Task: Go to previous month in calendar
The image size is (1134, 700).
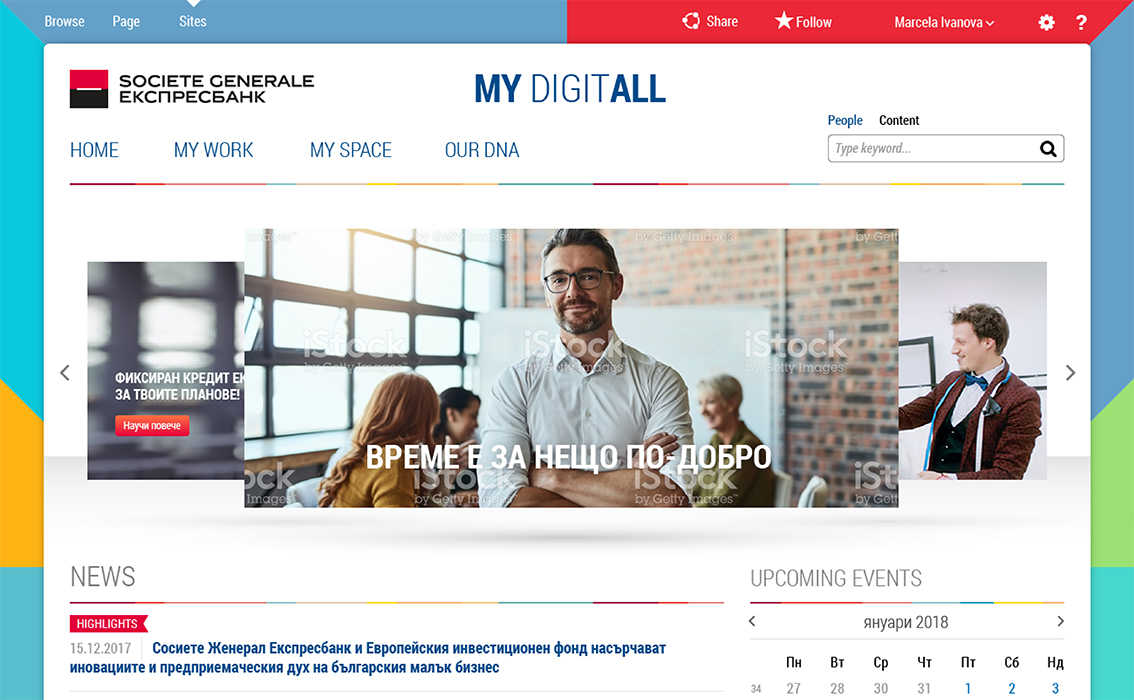Action: tap(752, 621)
